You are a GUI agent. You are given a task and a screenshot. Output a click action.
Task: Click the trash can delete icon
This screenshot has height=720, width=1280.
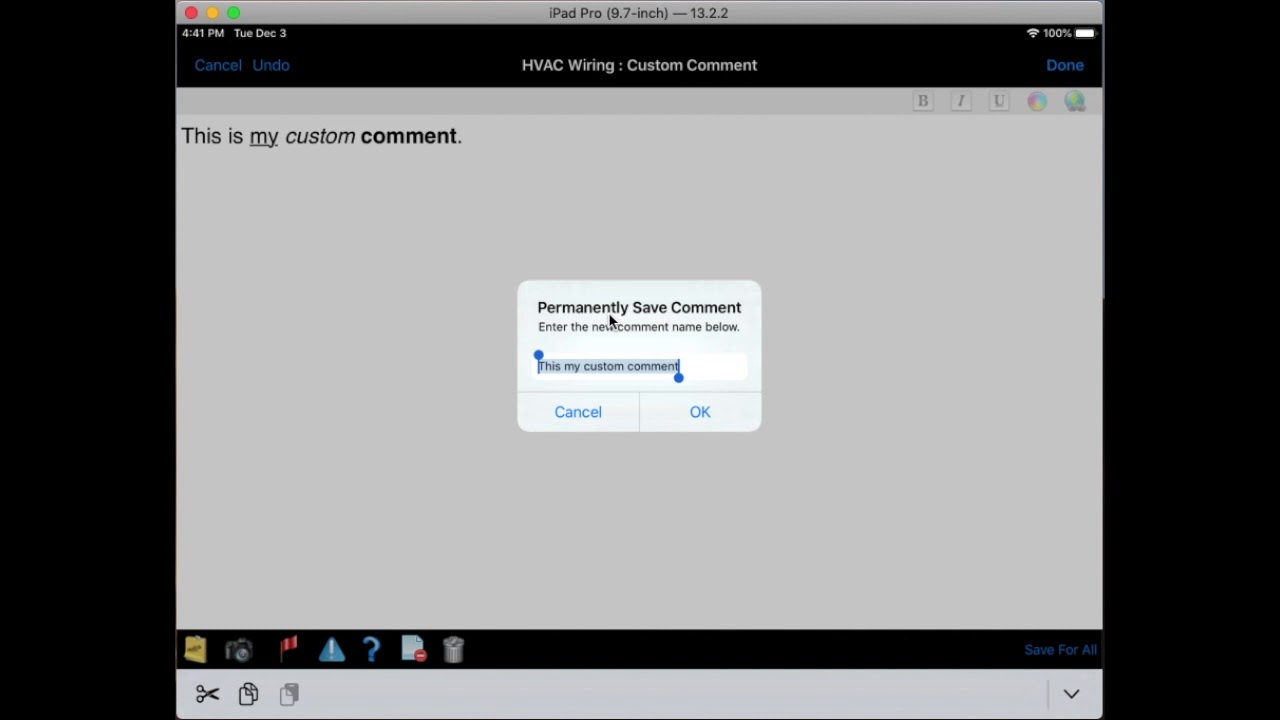click(x=454, y=650)
